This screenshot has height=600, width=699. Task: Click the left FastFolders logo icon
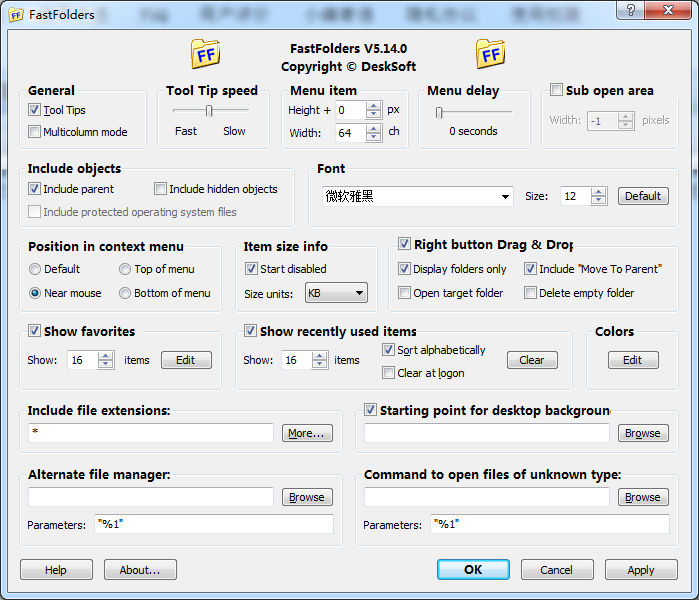click(x=206, y=54)
